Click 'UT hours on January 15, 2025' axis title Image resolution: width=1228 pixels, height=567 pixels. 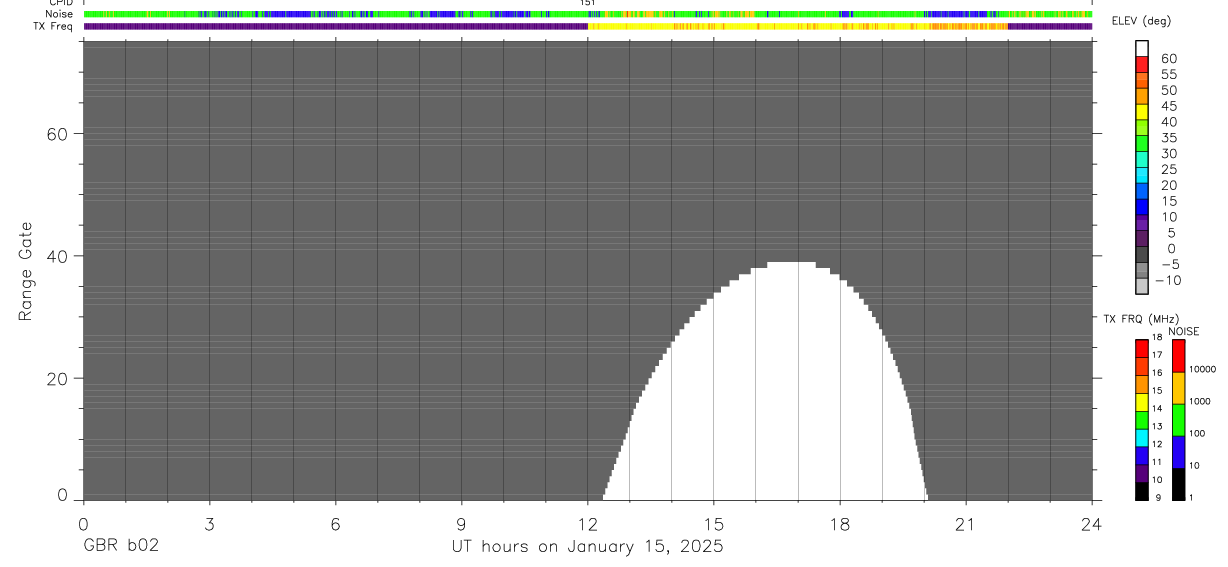[x=587, y=547]
